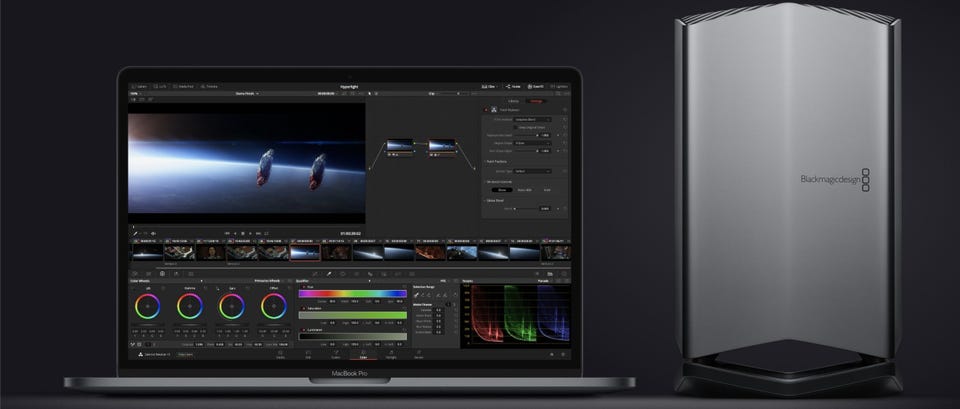Toggle the OpenFX plugin enable switch
The width and height of the screenshot is (960, 409).
pyautogui.click(x=486, y=109)
